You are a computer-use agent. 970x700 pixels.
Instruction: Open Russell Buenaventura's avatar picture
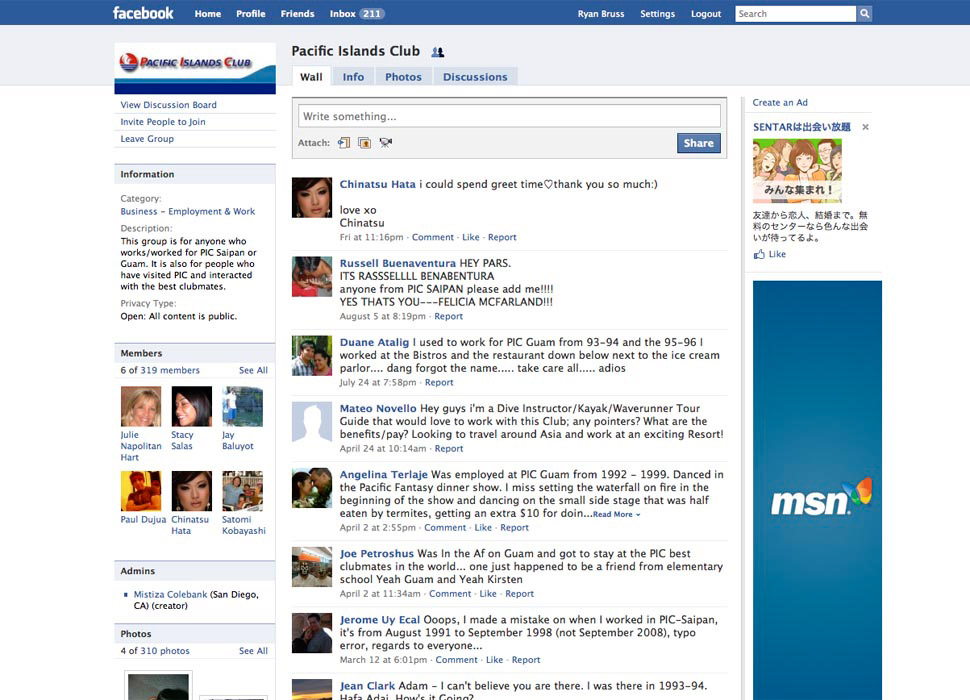click(312, 276)
